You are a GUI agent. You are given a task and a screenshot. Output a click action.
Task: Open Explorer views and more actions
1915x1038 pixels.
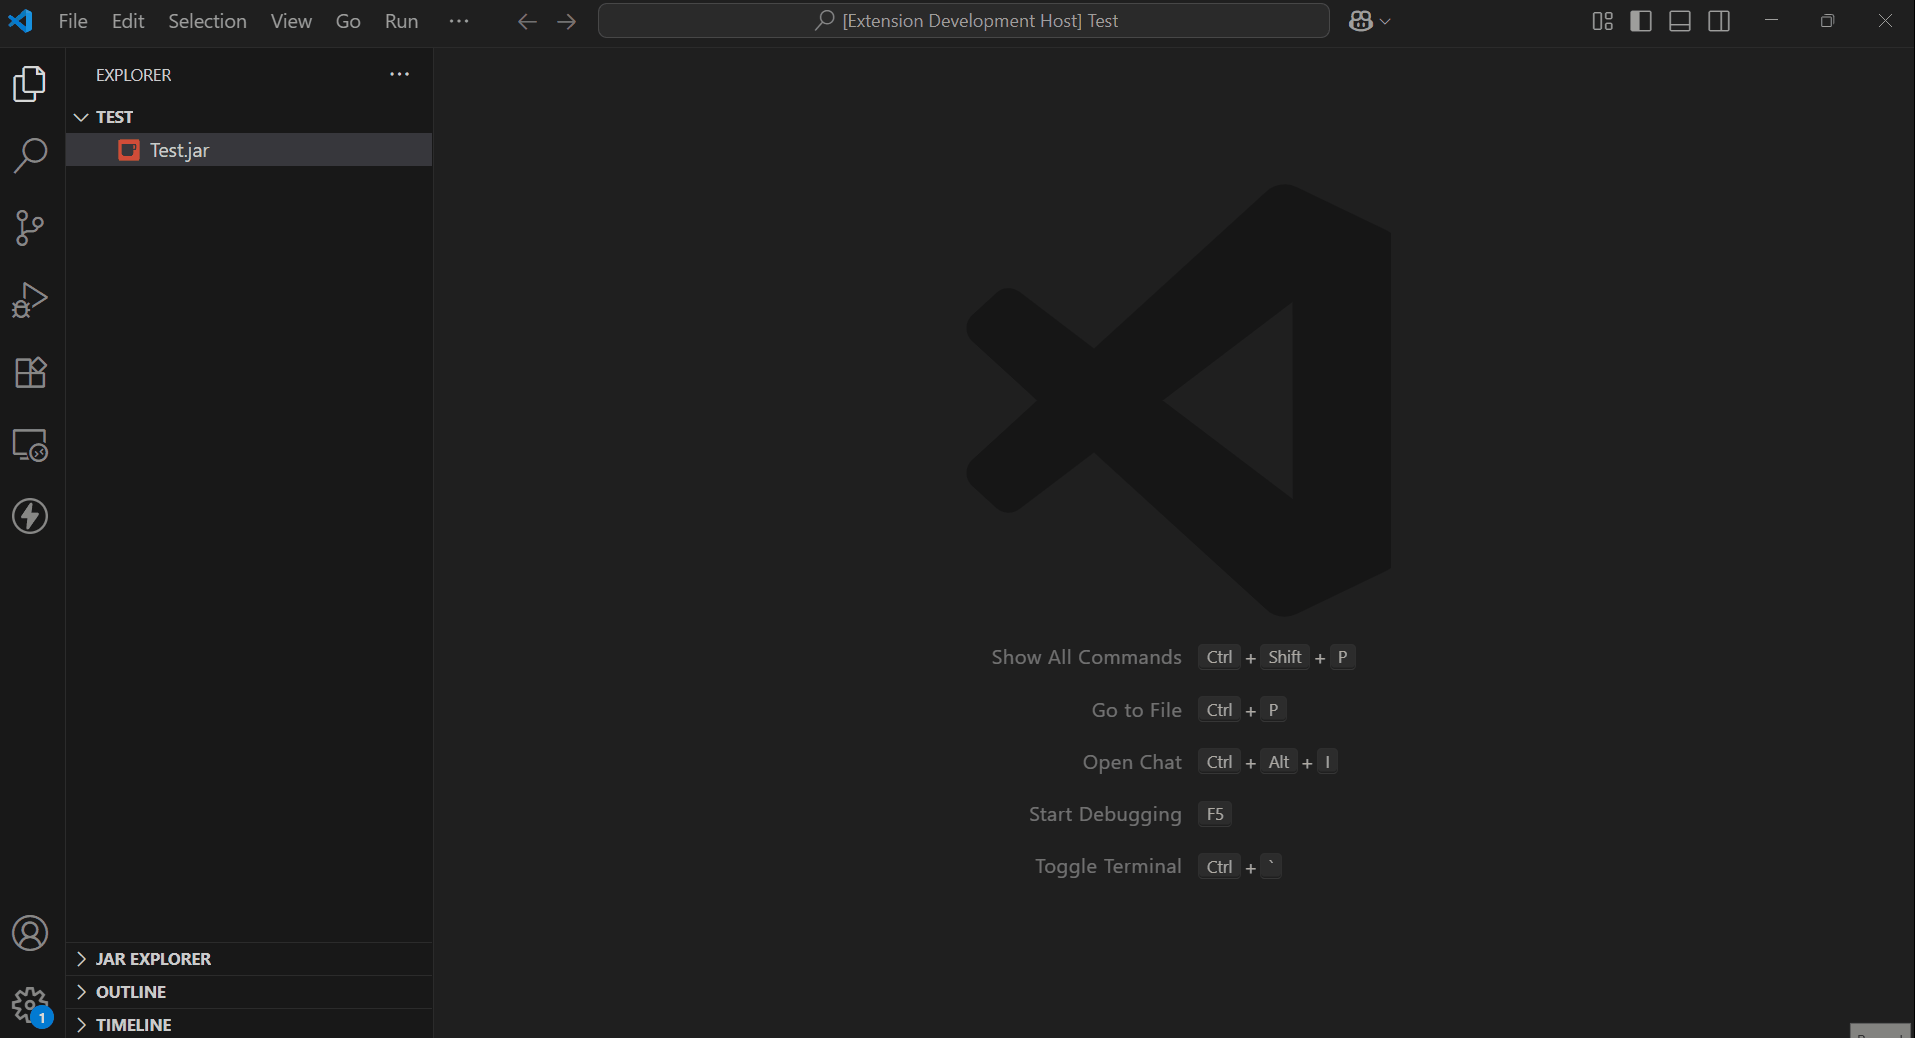click(400, 74)
